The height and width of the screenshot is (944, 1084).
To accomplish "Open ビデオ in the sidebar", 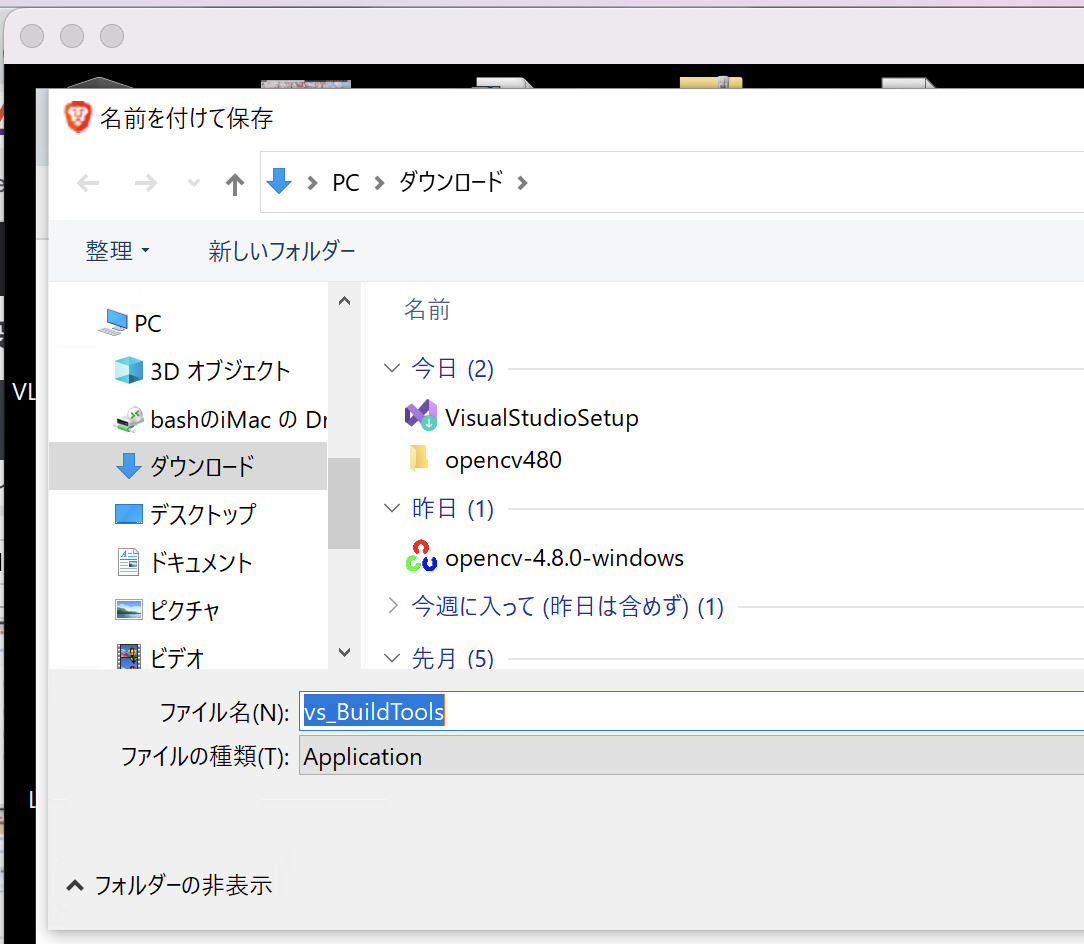I will [x=177, y=658].
